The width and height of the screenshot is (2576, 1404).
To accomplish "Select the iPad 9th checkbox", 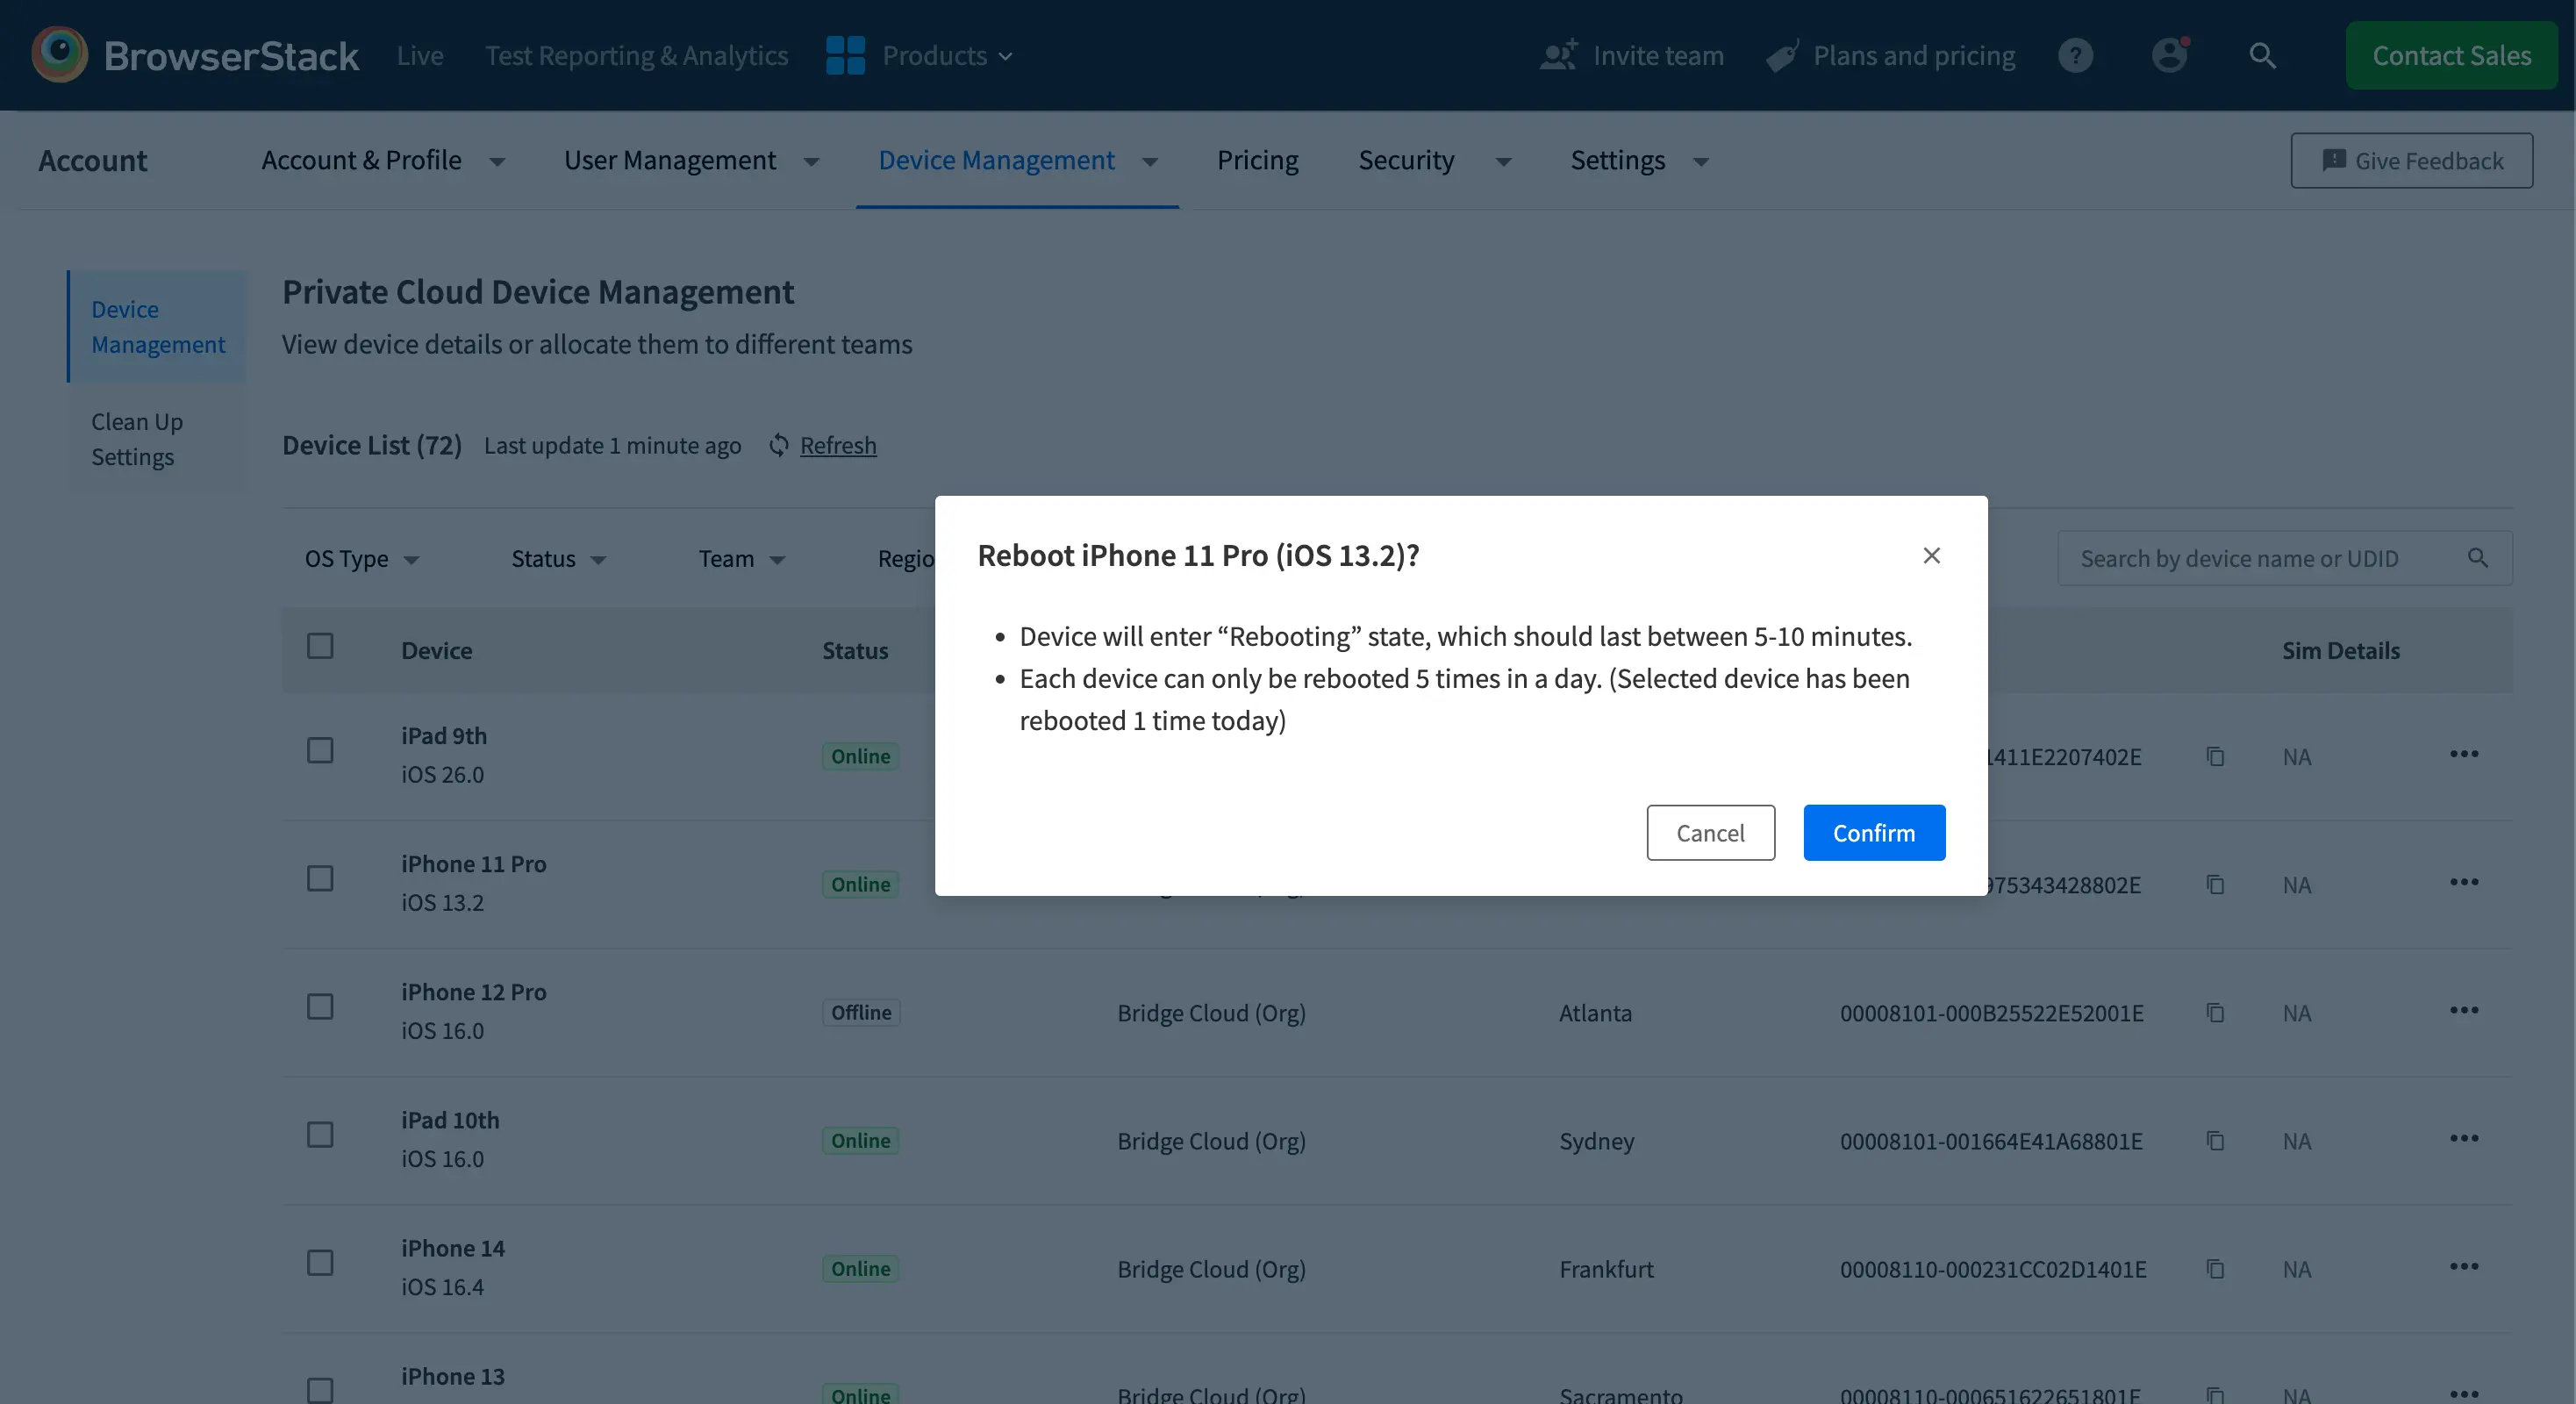I will coord(320,751).
